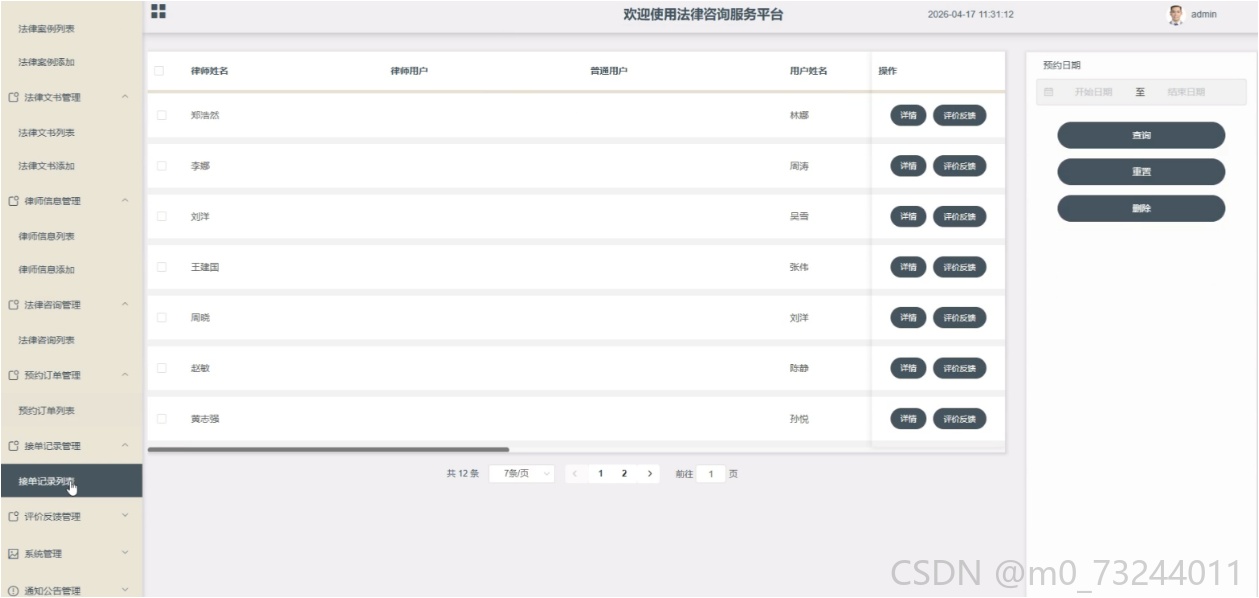Collapse the 法律文书管理 section chevron
Image resolution: width=1259 pixels, height=598 pixels.
125,97
